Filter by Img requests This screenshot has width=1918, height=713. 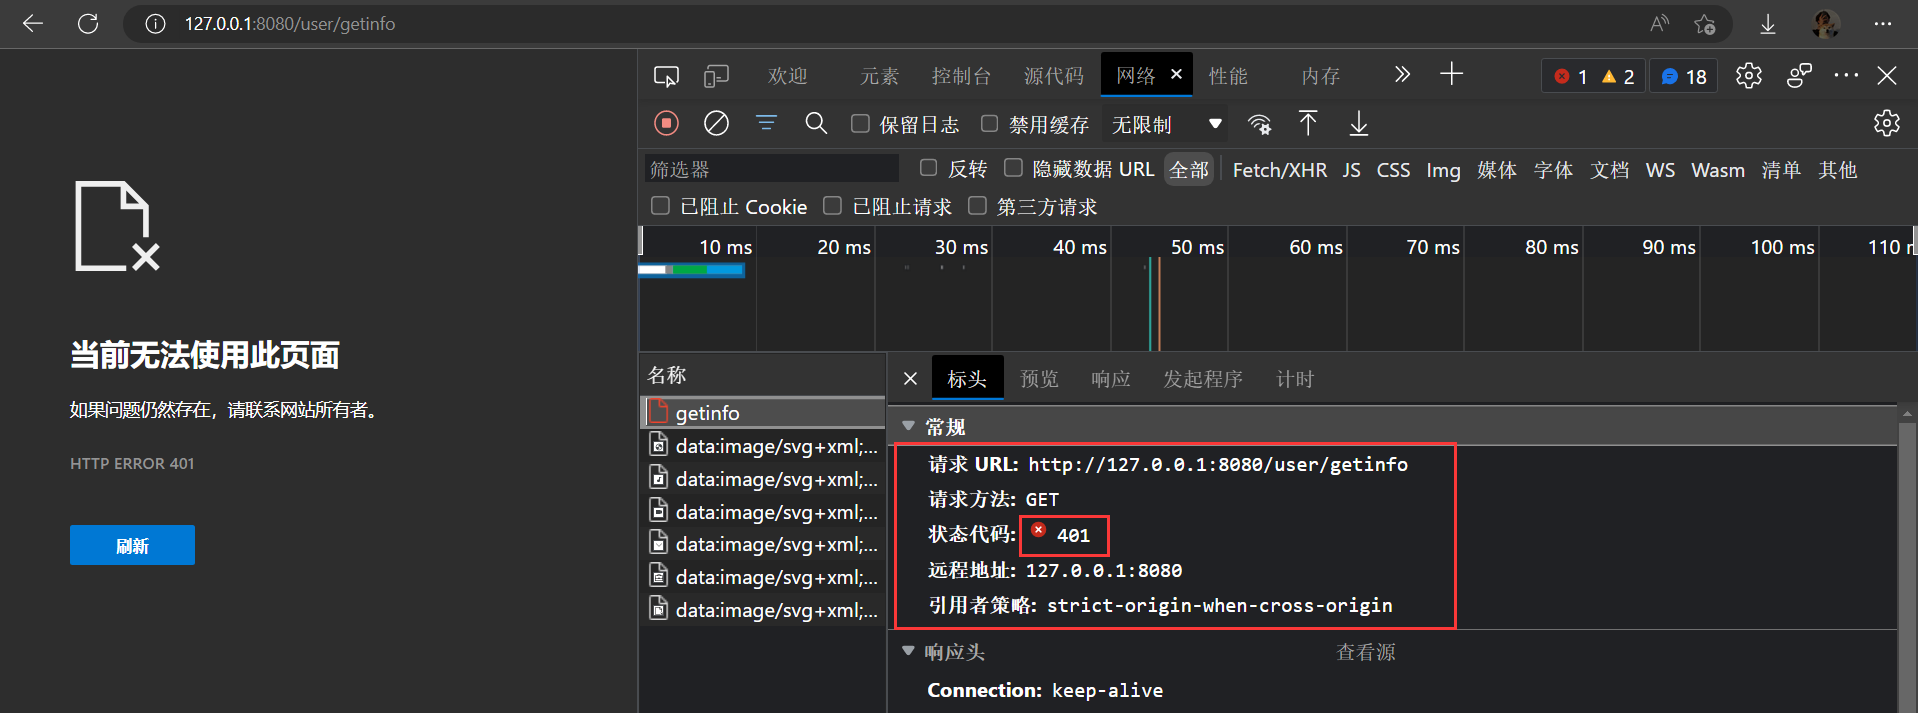[x=1443, y=170]
